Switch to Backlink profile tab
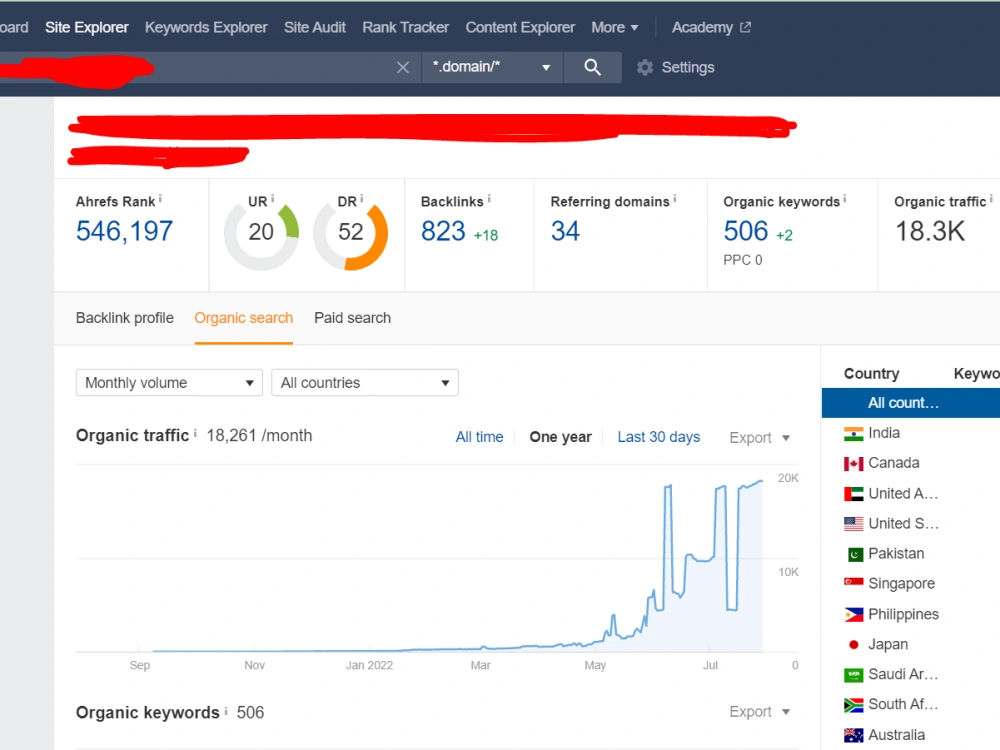 [124, 318]
